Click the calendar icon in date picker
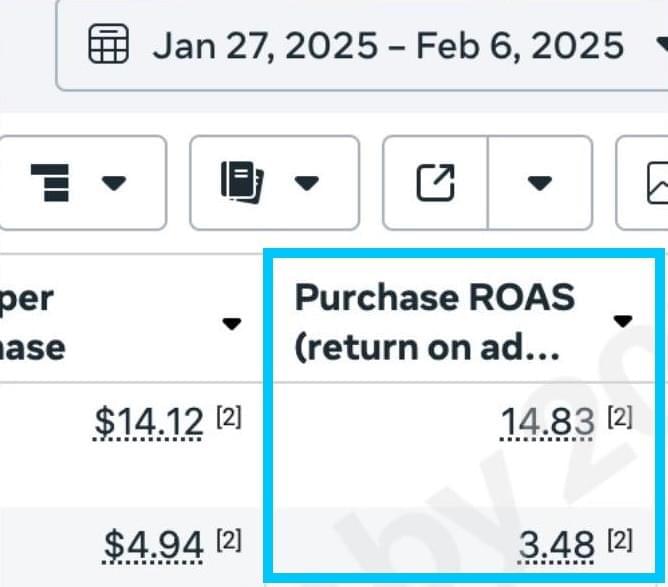Viewport: 668px width, 587px height. point(108,44)
